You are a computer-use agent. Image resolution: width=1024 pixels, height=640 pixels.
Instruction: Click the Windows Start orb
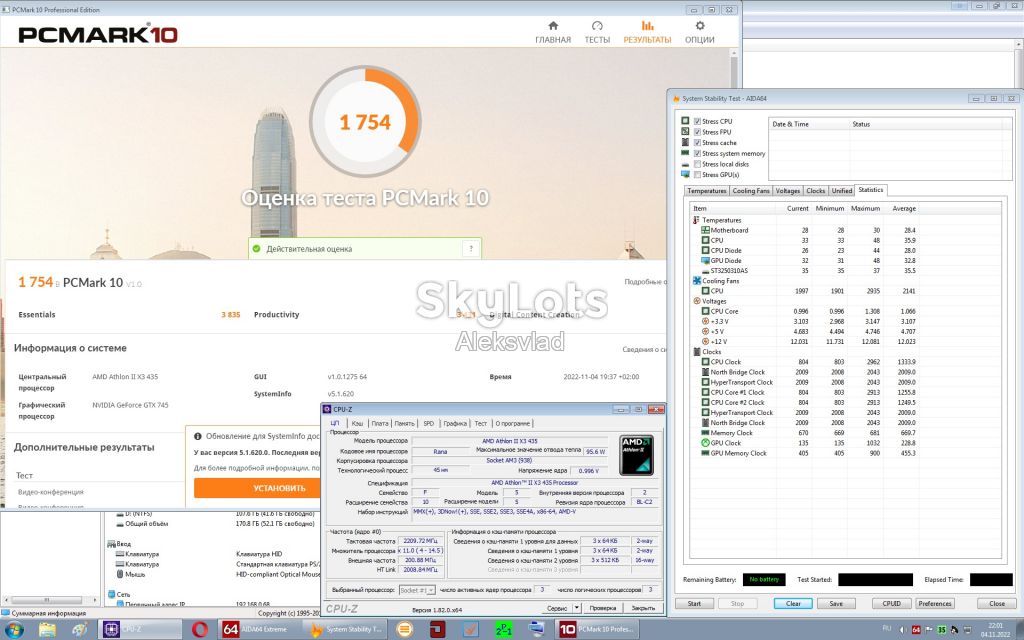coord(13,630)
